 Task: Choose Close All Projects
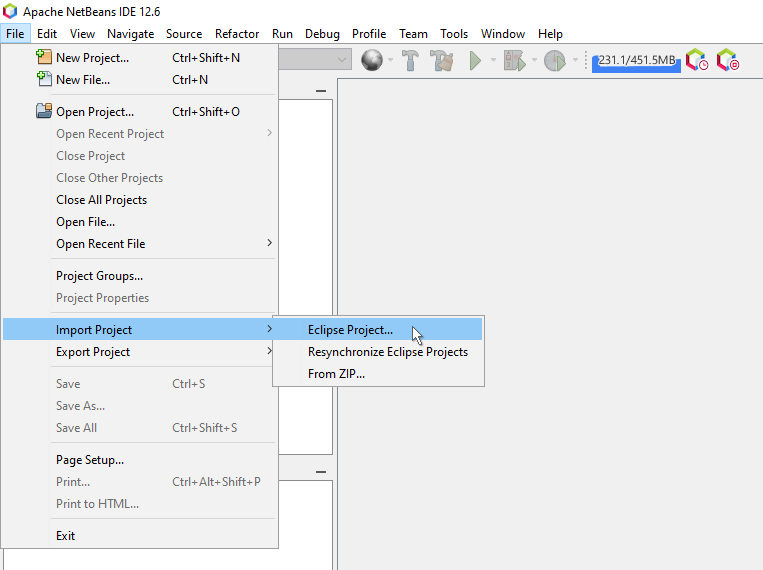140,200
